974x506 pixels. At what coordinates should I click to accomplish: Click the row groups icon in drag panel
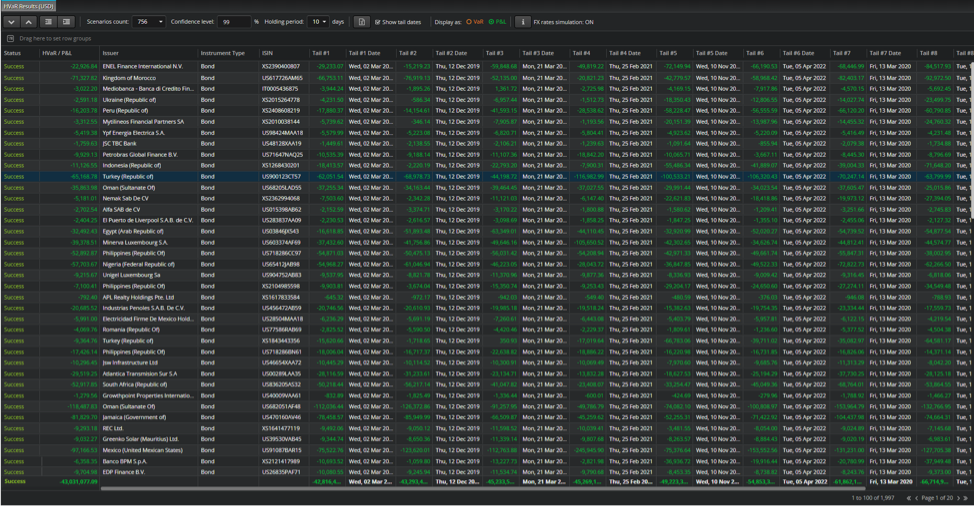point(11,38)
